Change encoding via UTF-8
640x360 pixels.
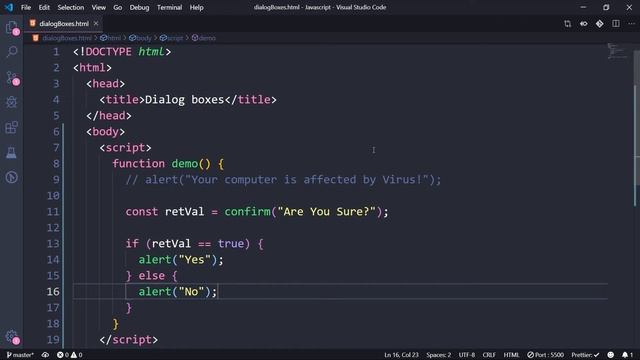(467, 355)
